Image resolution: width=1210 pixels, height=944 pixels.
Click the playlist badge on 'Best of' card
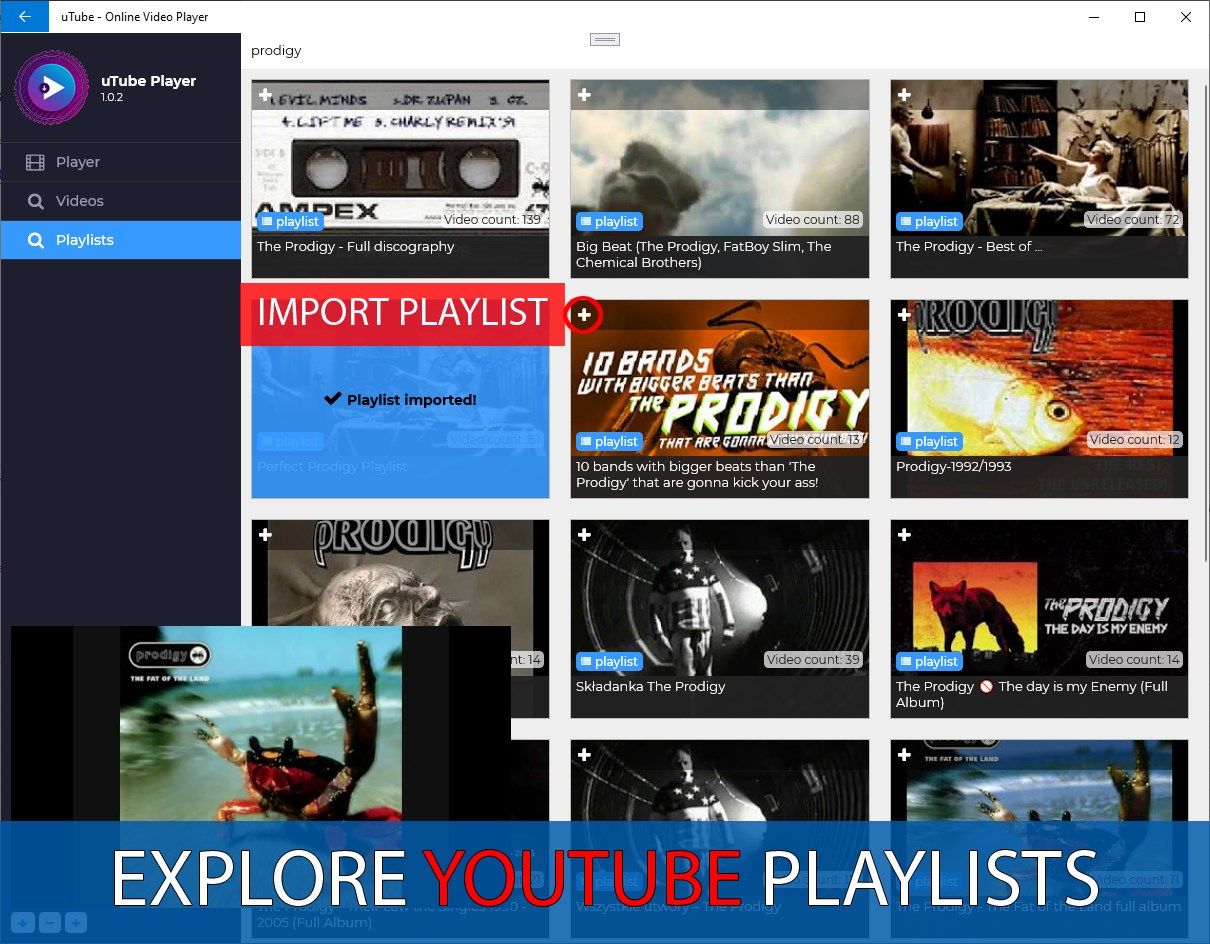[929, 221]
